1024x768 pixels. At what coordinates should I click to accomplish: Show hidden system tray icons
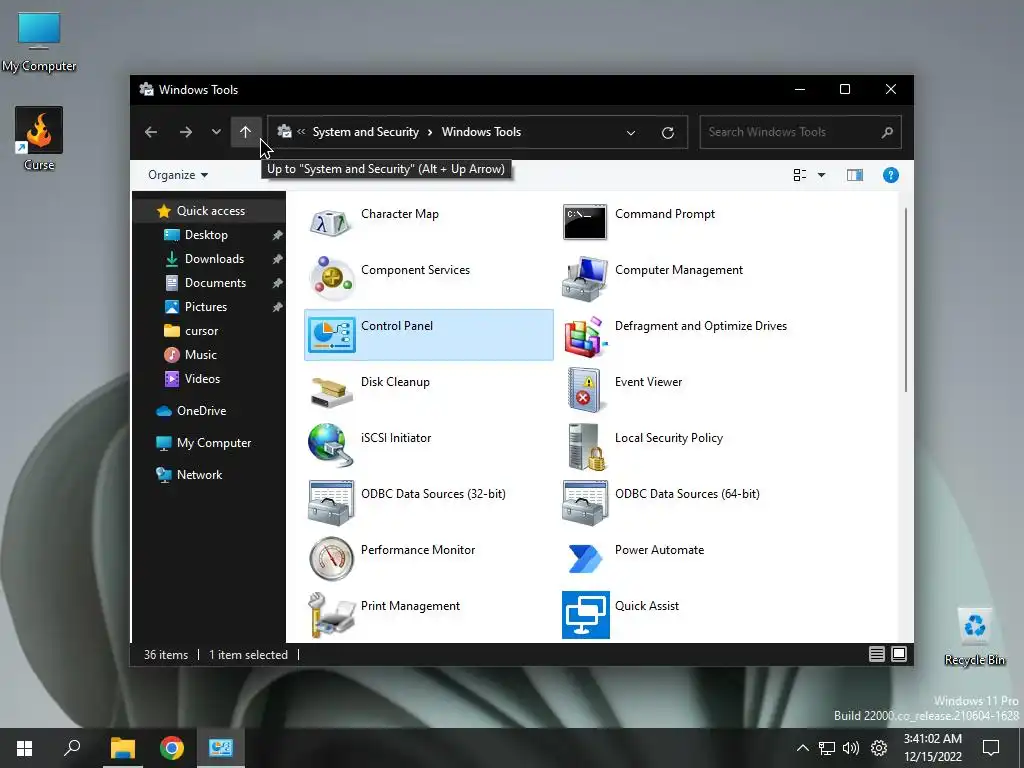(803, 748)
